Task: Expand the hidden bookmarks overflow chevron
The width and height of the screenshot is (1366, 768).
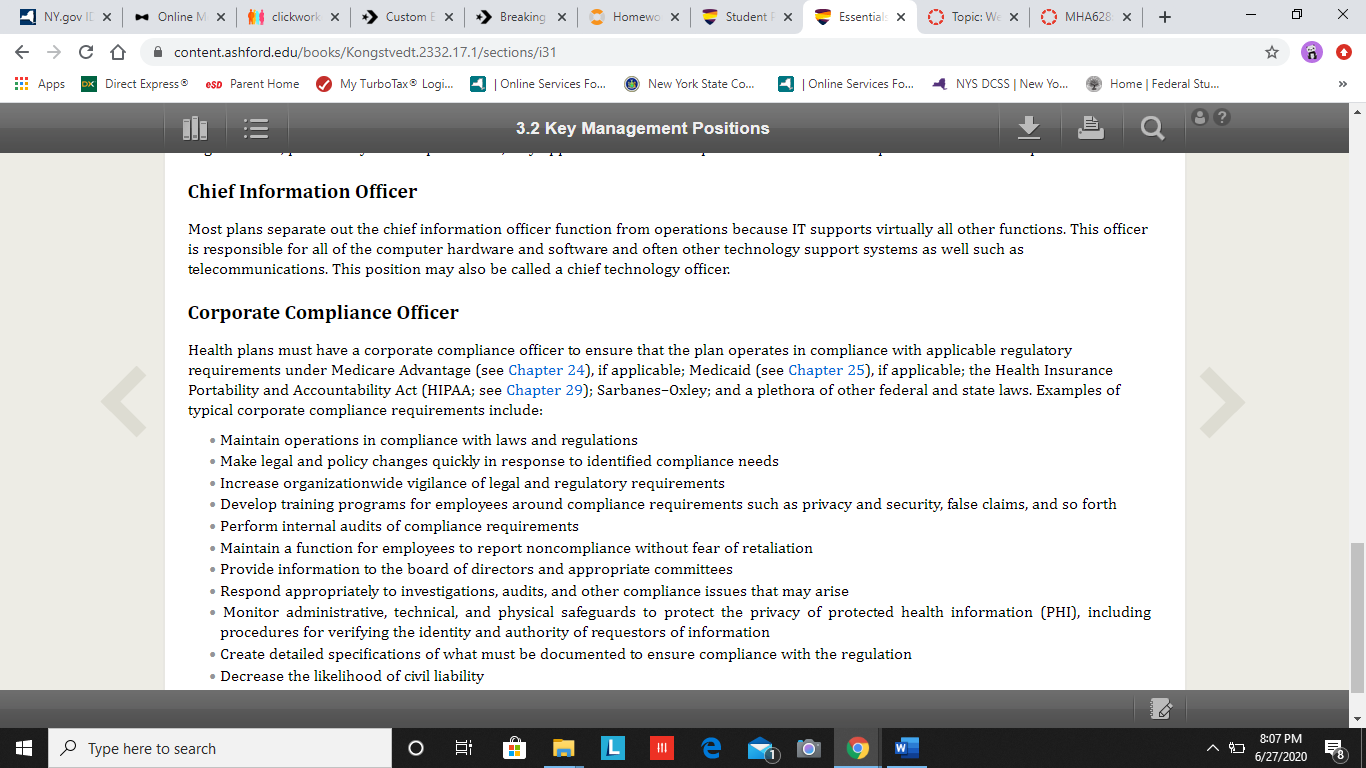Action: [x=1343, y=84]
